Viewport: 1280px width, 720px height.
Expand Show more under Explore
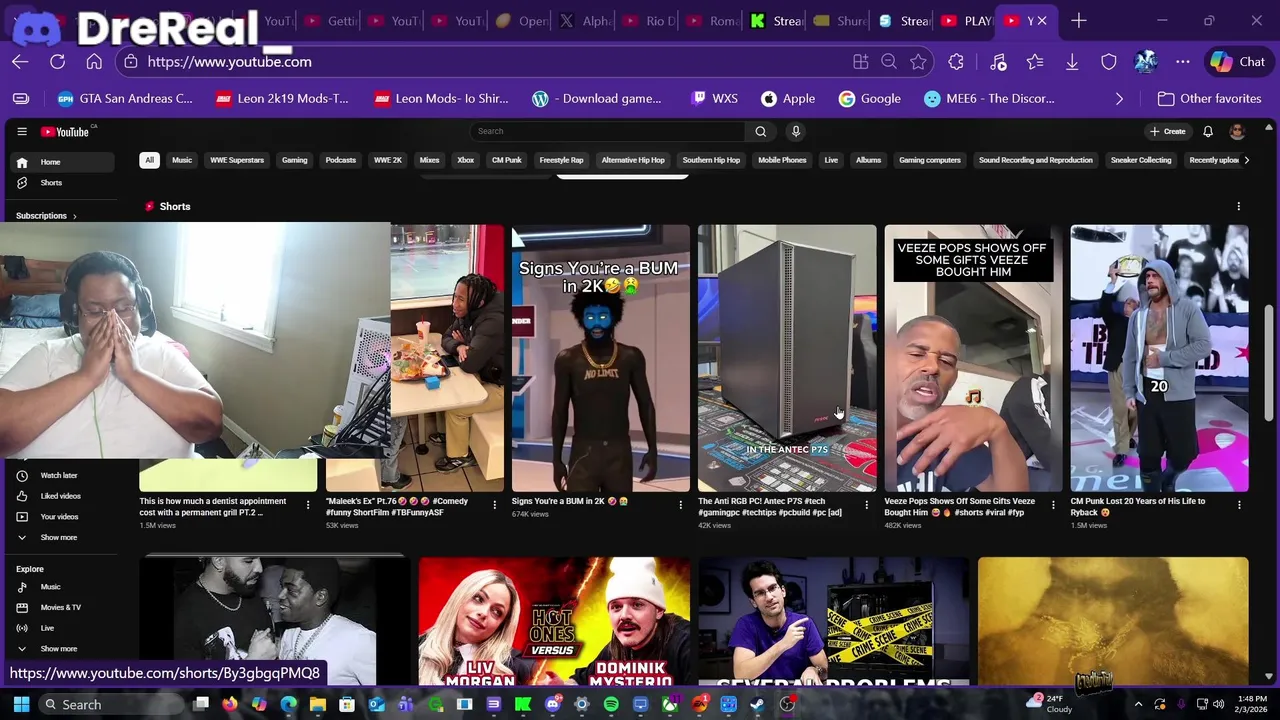point(61,649)
